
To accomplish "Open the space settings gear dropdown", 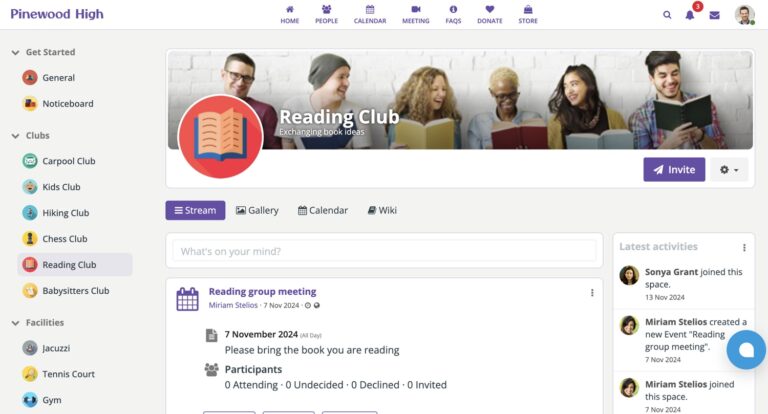I will point(729,170).
